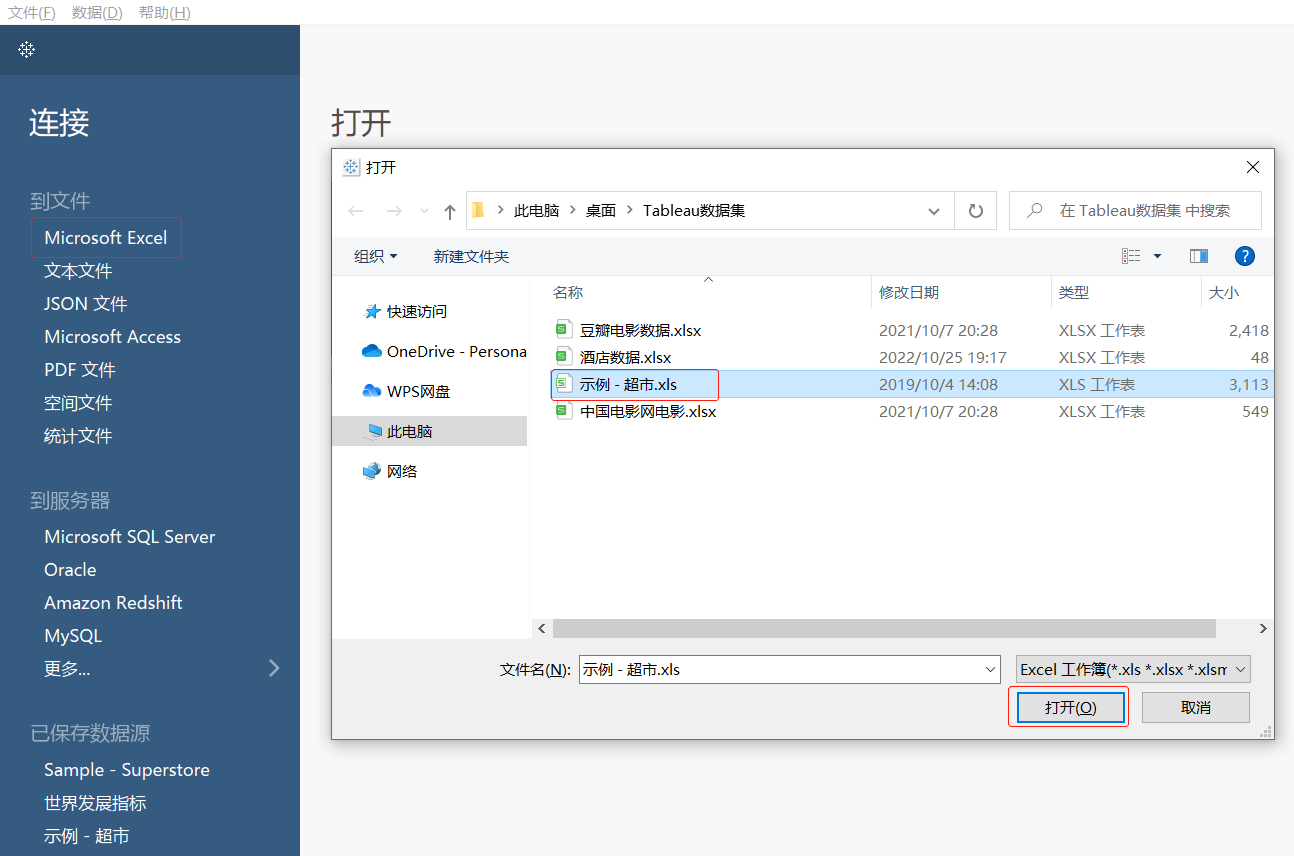1294x856 pixels.
Task: Click the file icon of 示例 - 超市.xls
Action: [563, 384]
